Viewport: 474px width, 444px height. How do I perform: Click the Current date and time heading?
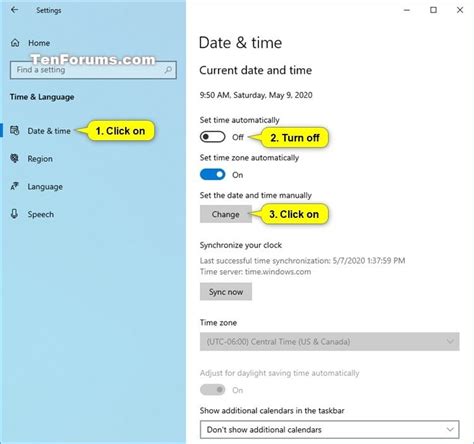click(x=256, y=70)
